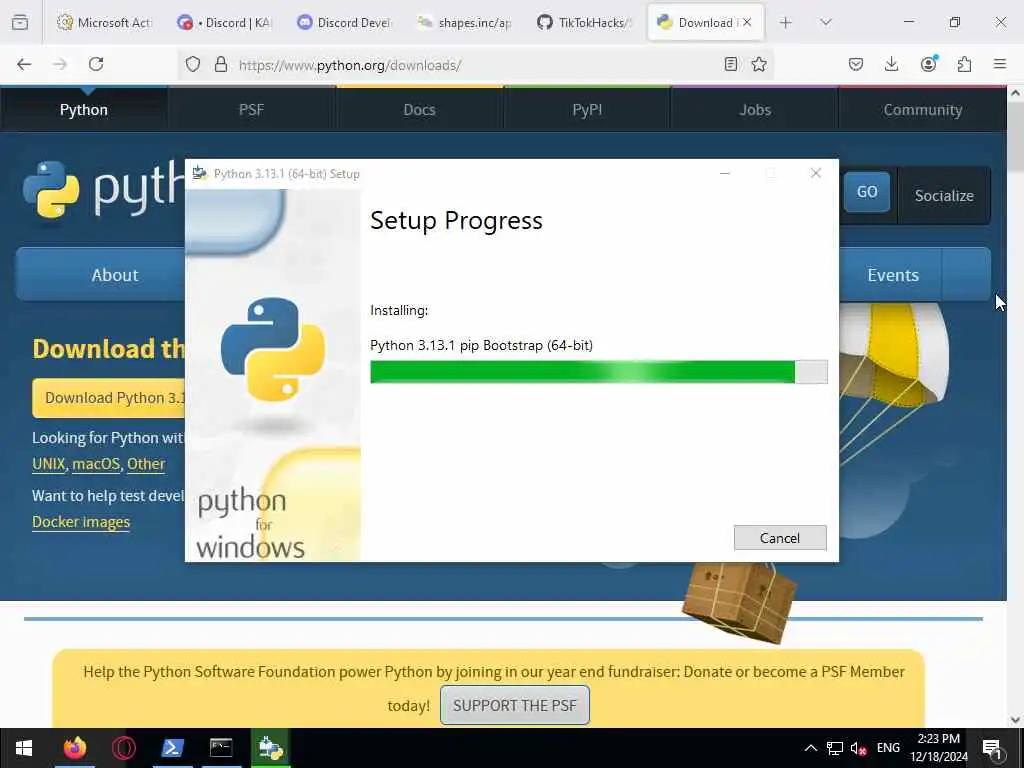Follow the macOS link
This screenshot has height=768, width=1024.
click(x=96, y=464)
